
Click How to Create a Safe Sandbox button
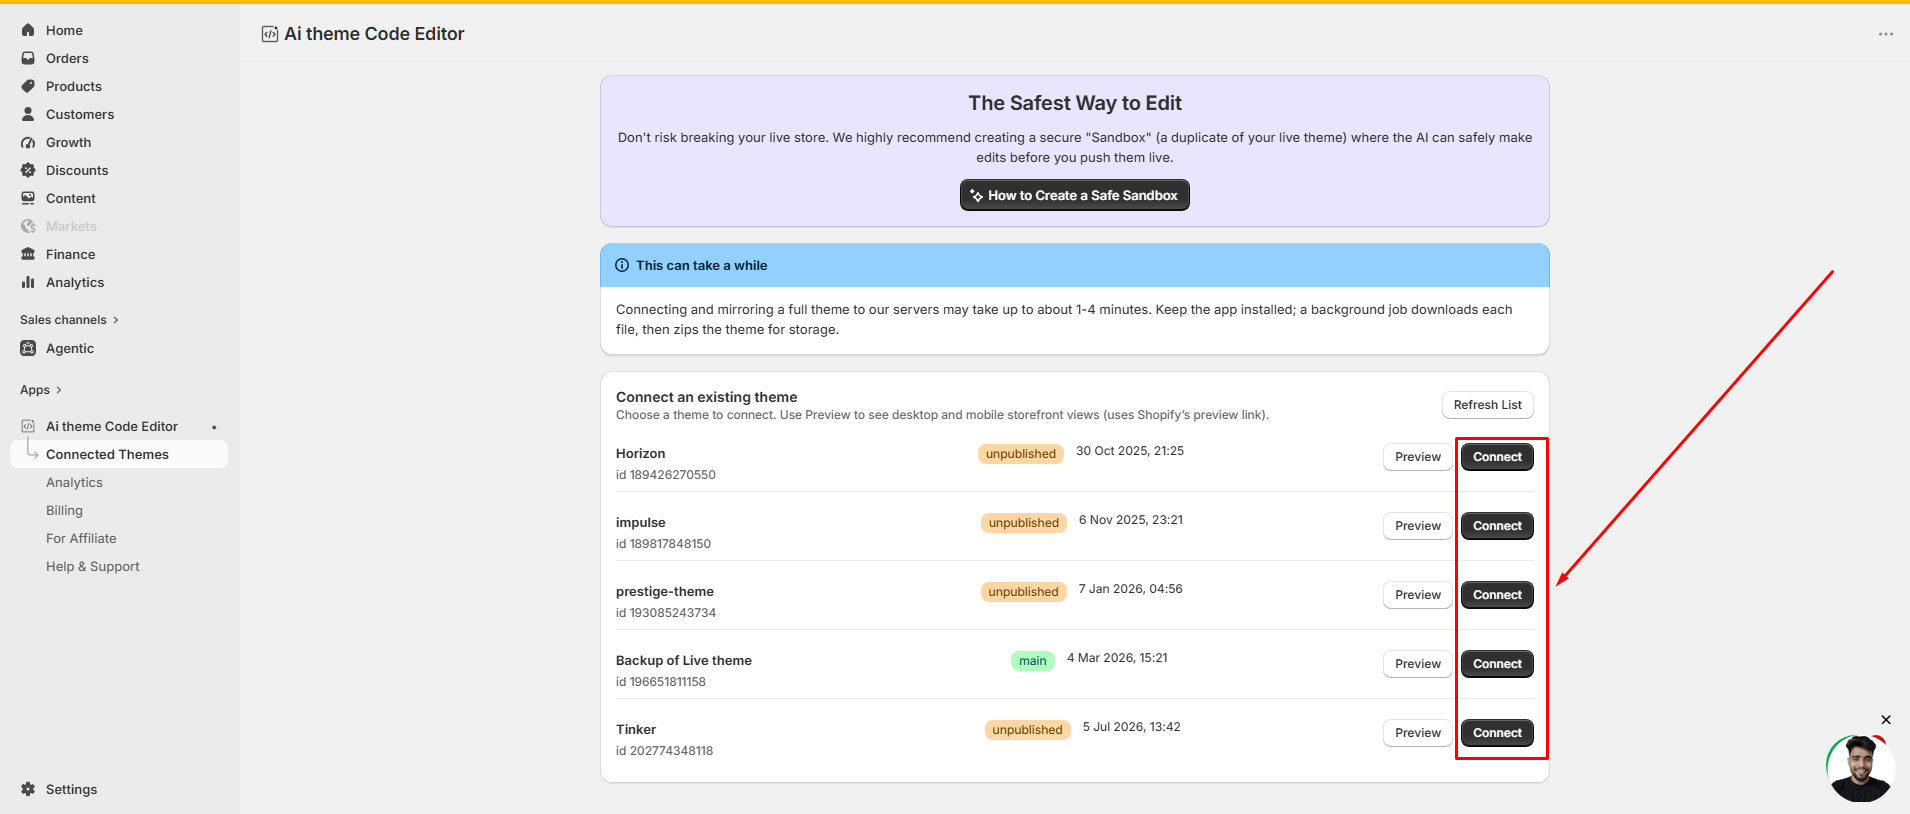[1075, 195]
